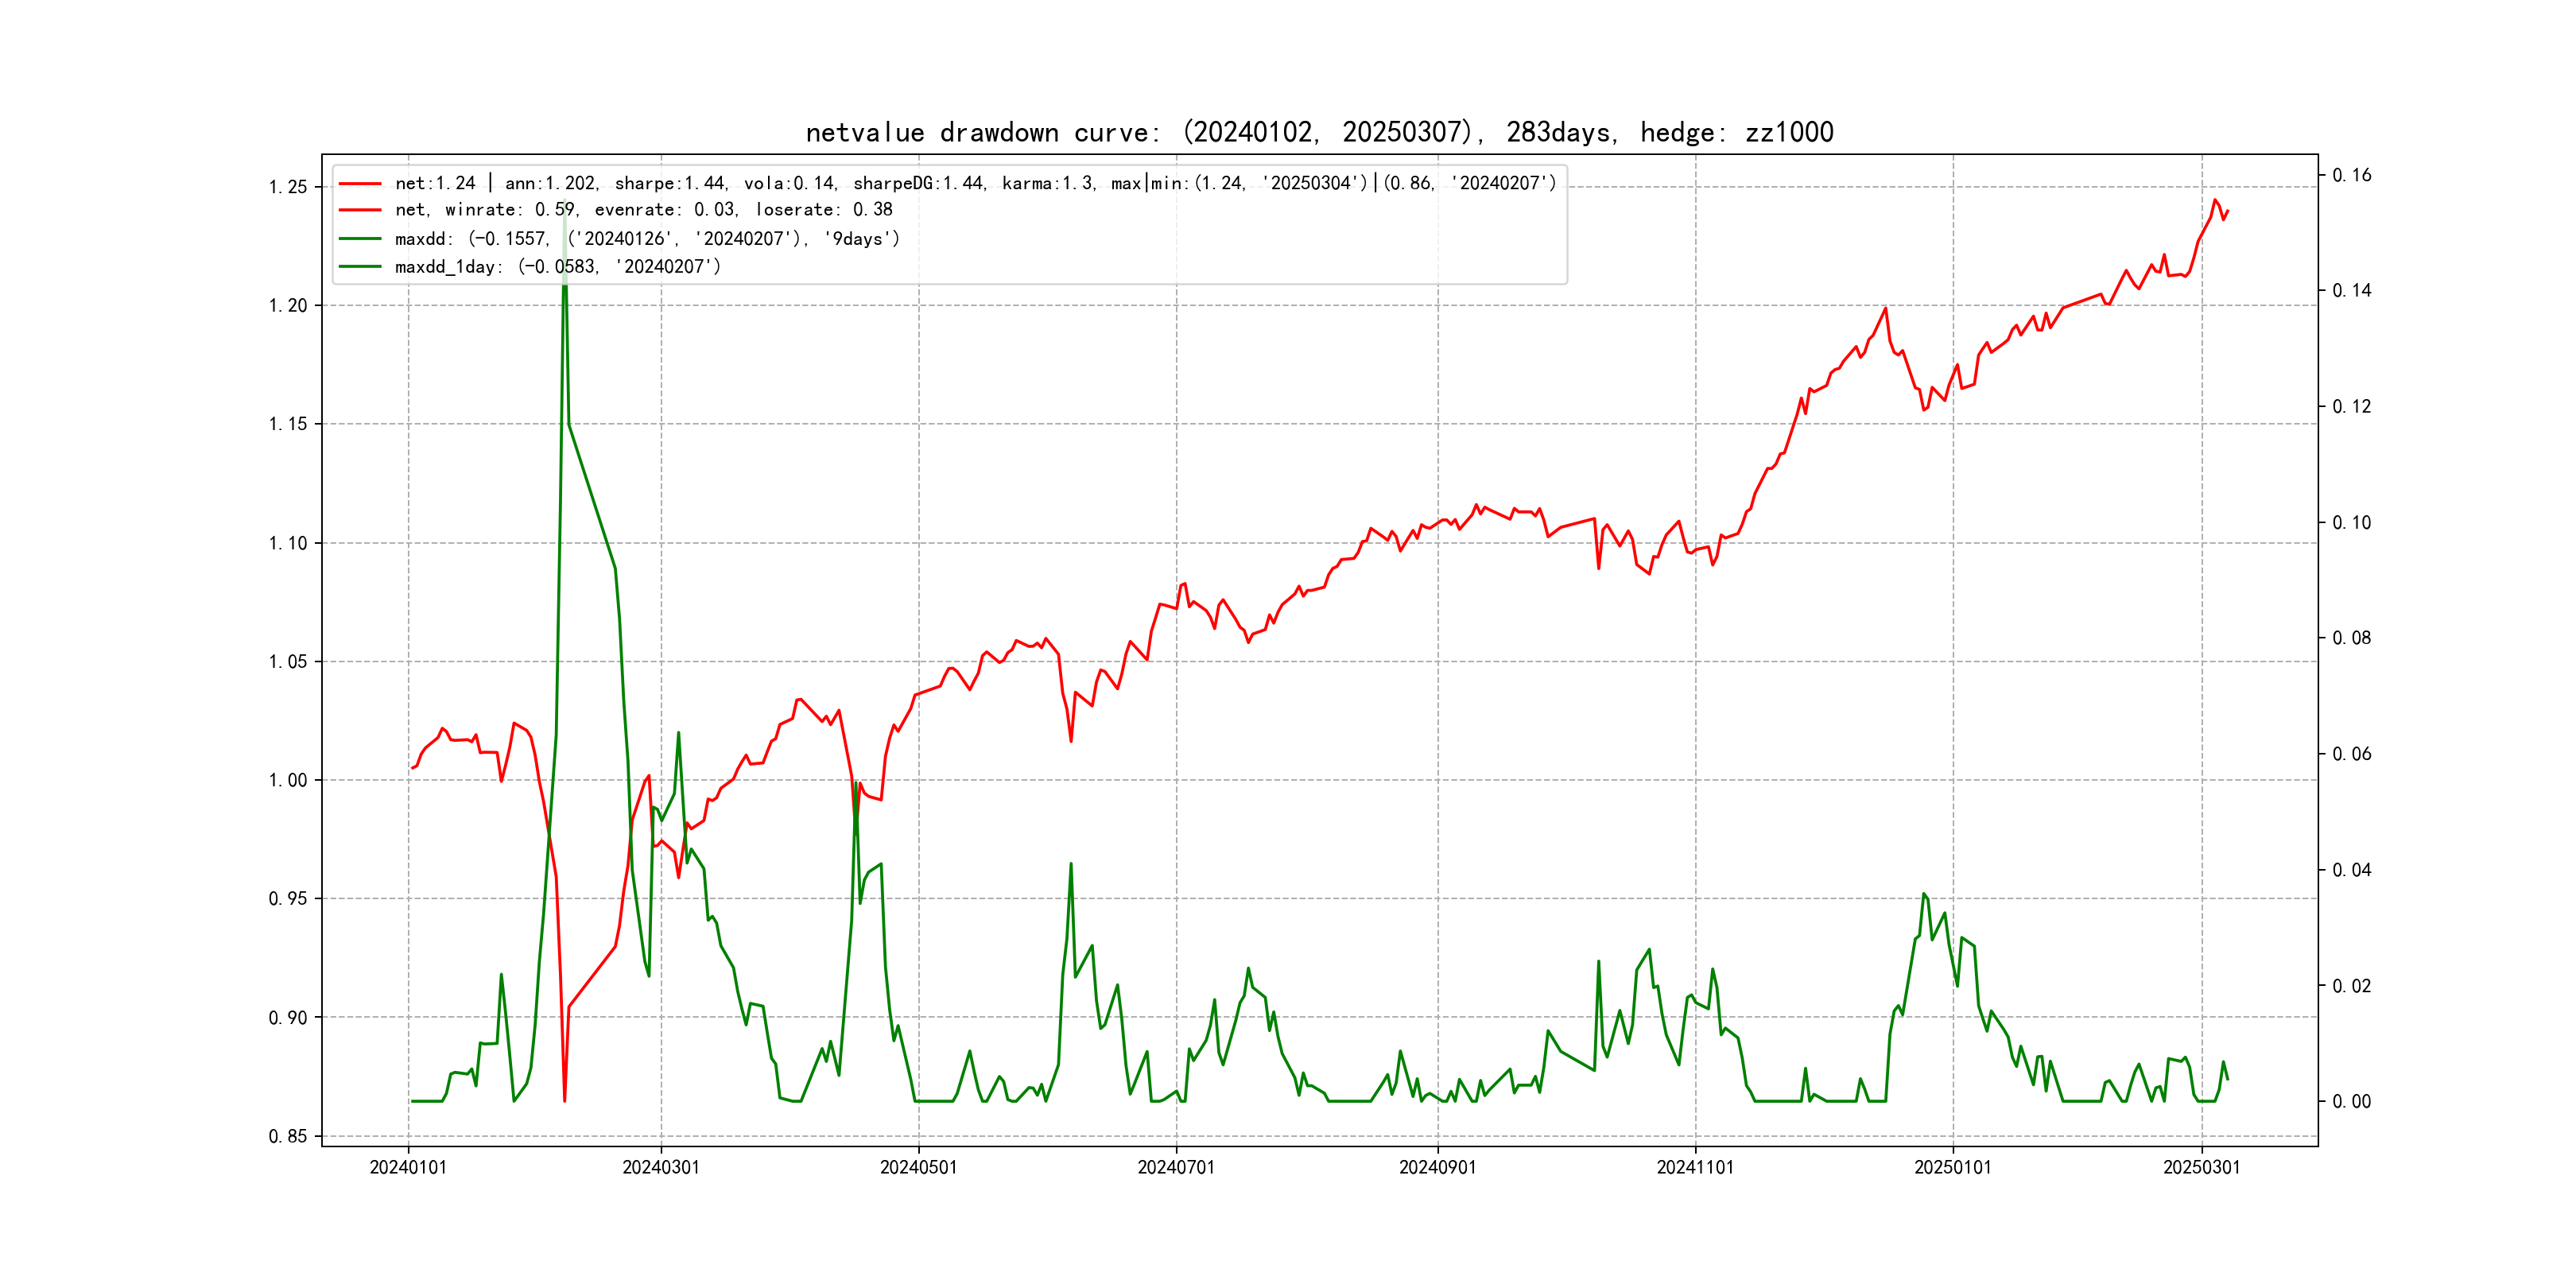Click the 0.85 left y-axis label

(288, 1137)
